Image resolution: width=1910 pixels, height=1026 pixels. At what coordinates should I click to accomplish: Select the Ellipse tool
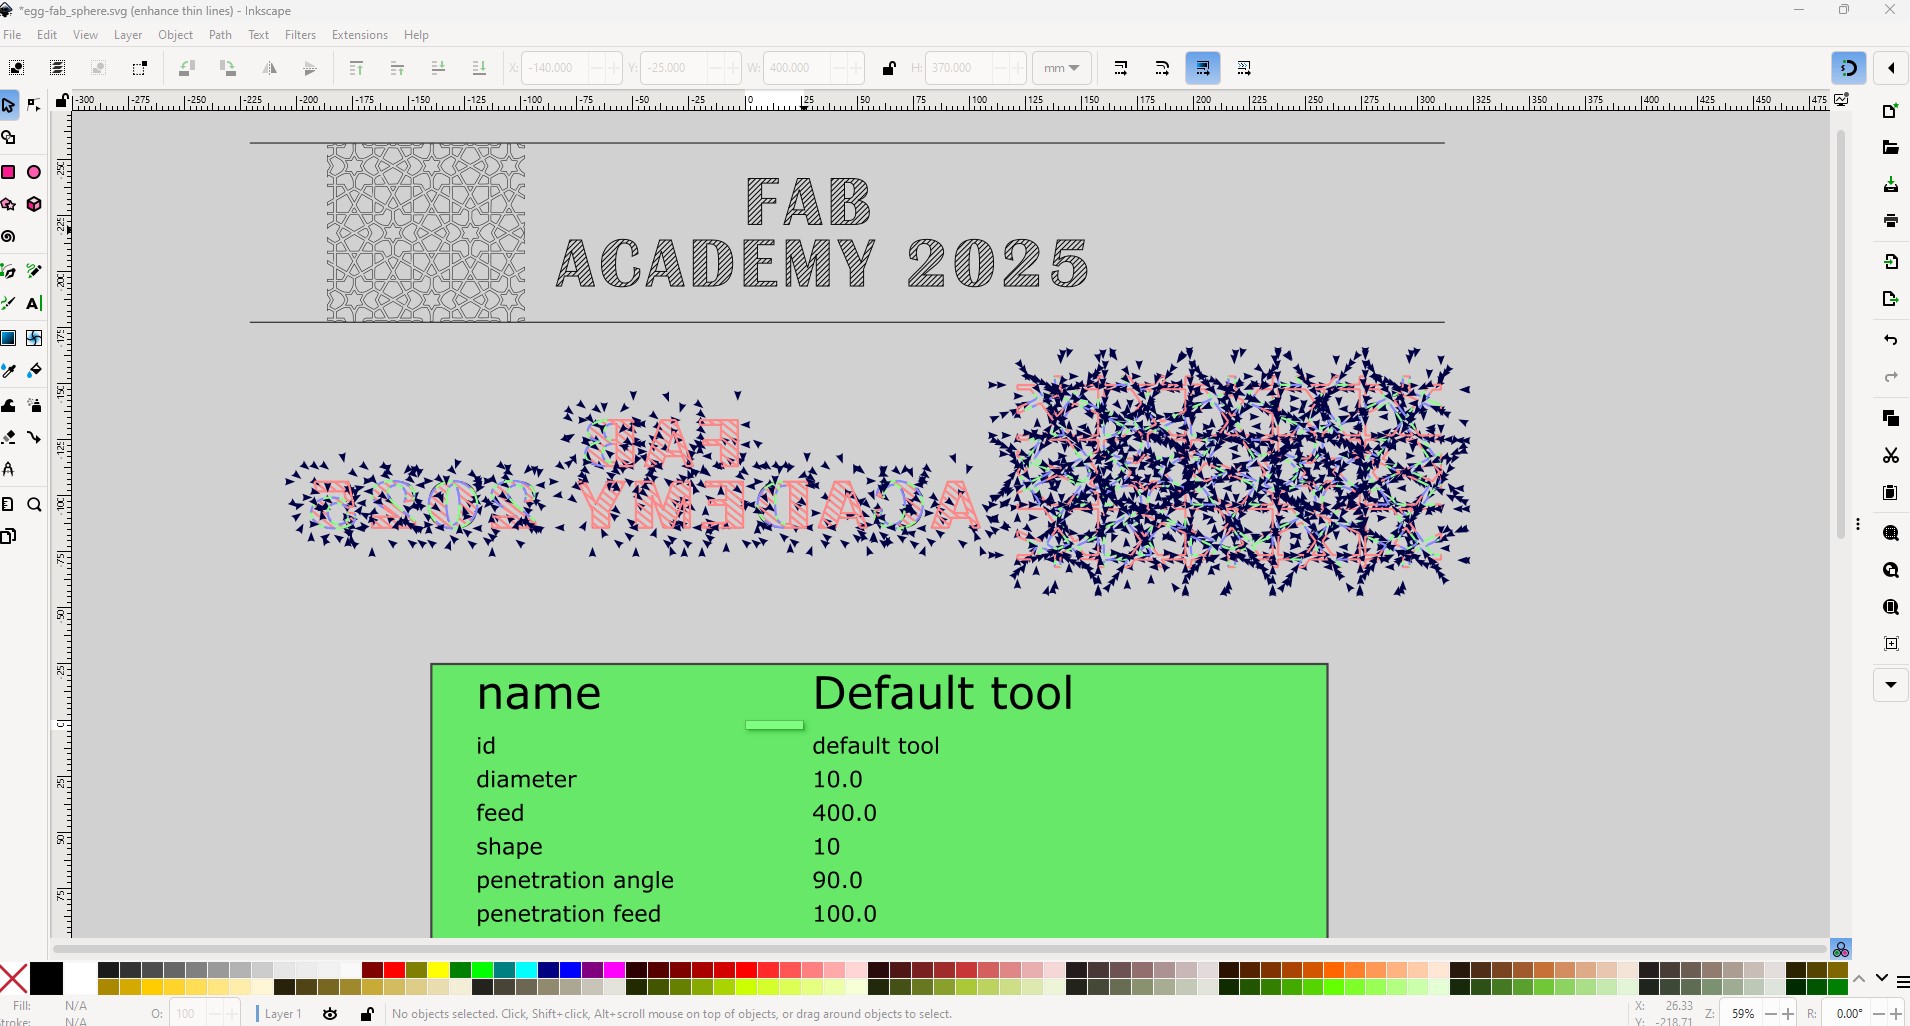34,172
